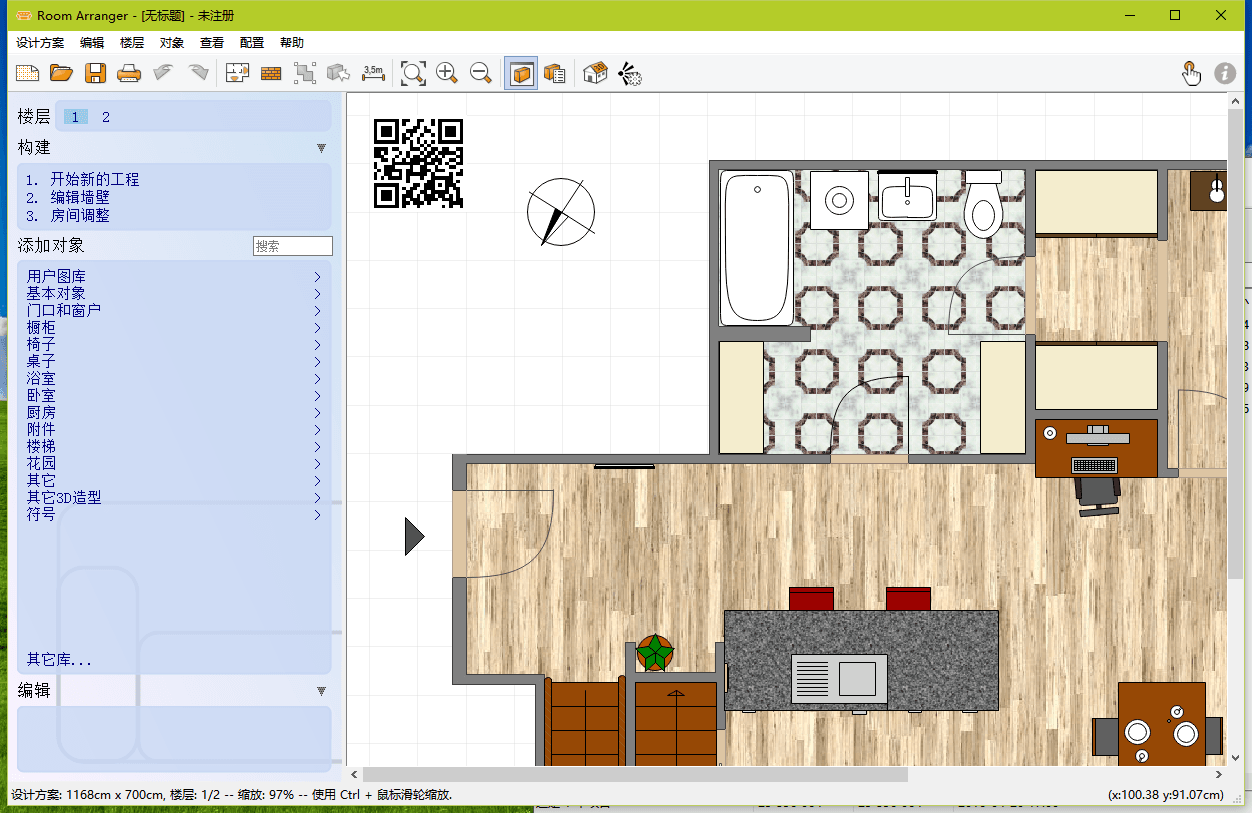Toggle the highlighted object box view button
The height and width of the screenshot is (813, 1252).
[520, 73]
